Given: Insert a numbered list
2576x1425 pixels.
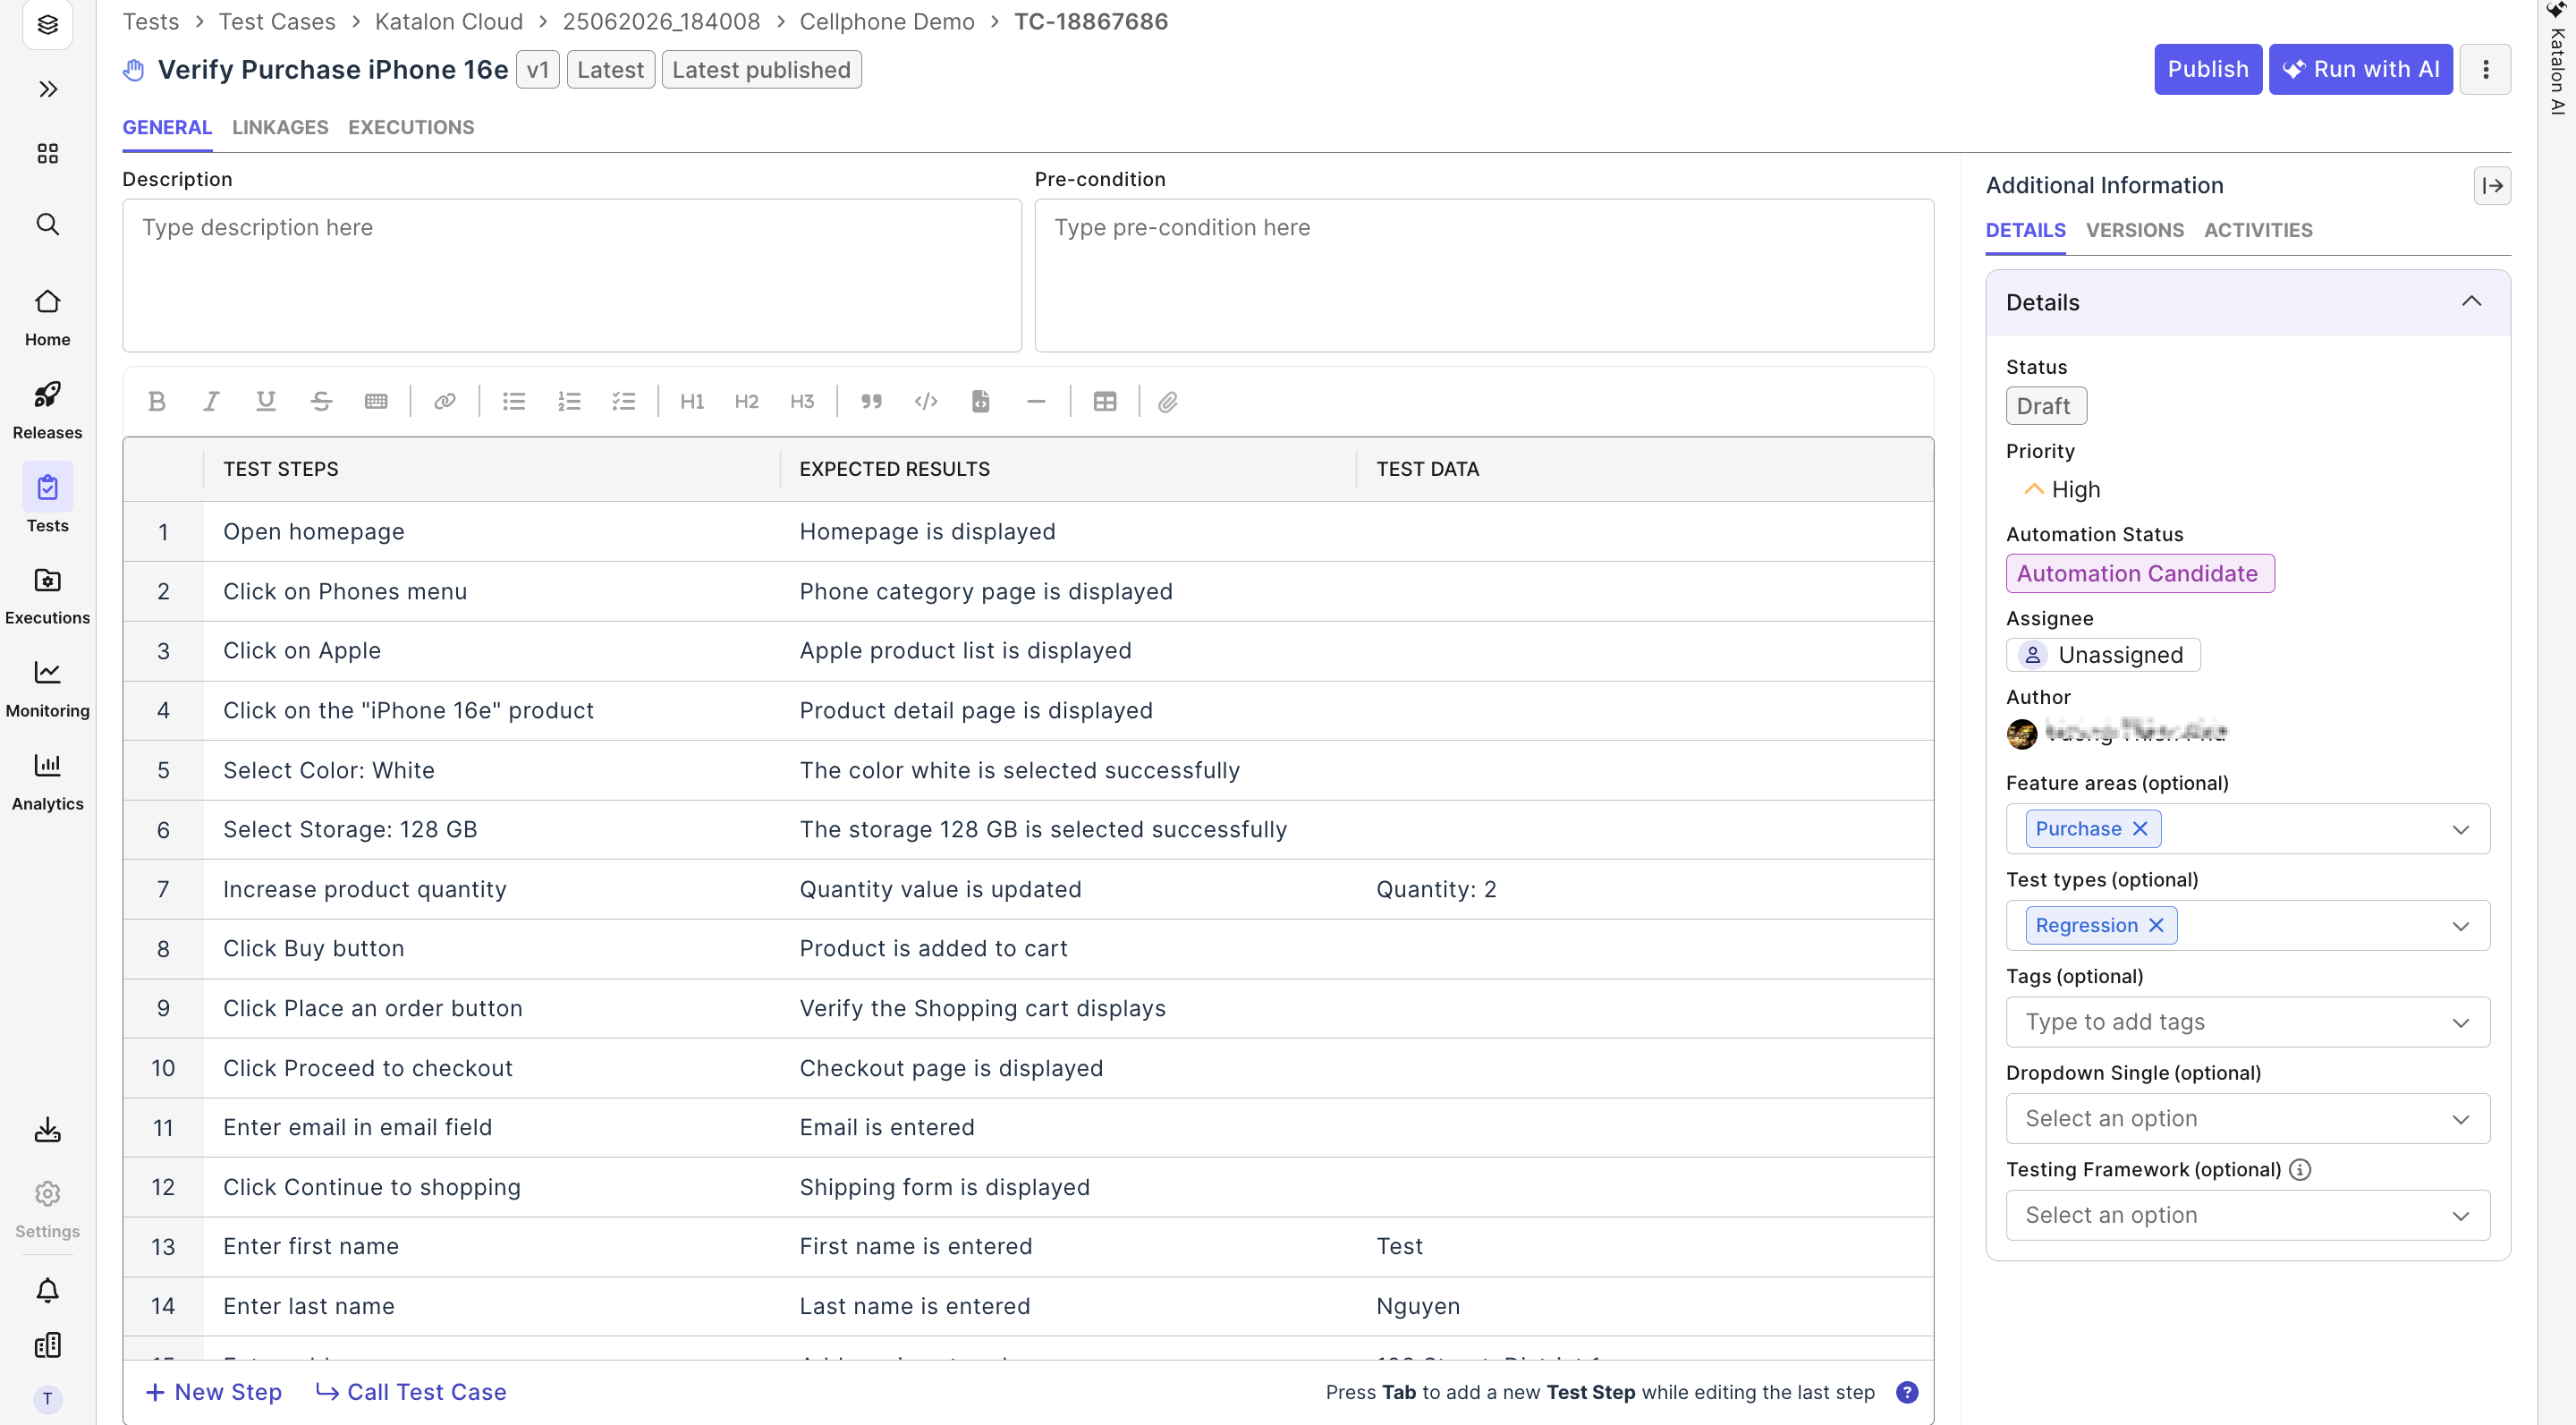Looking at the screenshot, I should (x=569, y=402).
